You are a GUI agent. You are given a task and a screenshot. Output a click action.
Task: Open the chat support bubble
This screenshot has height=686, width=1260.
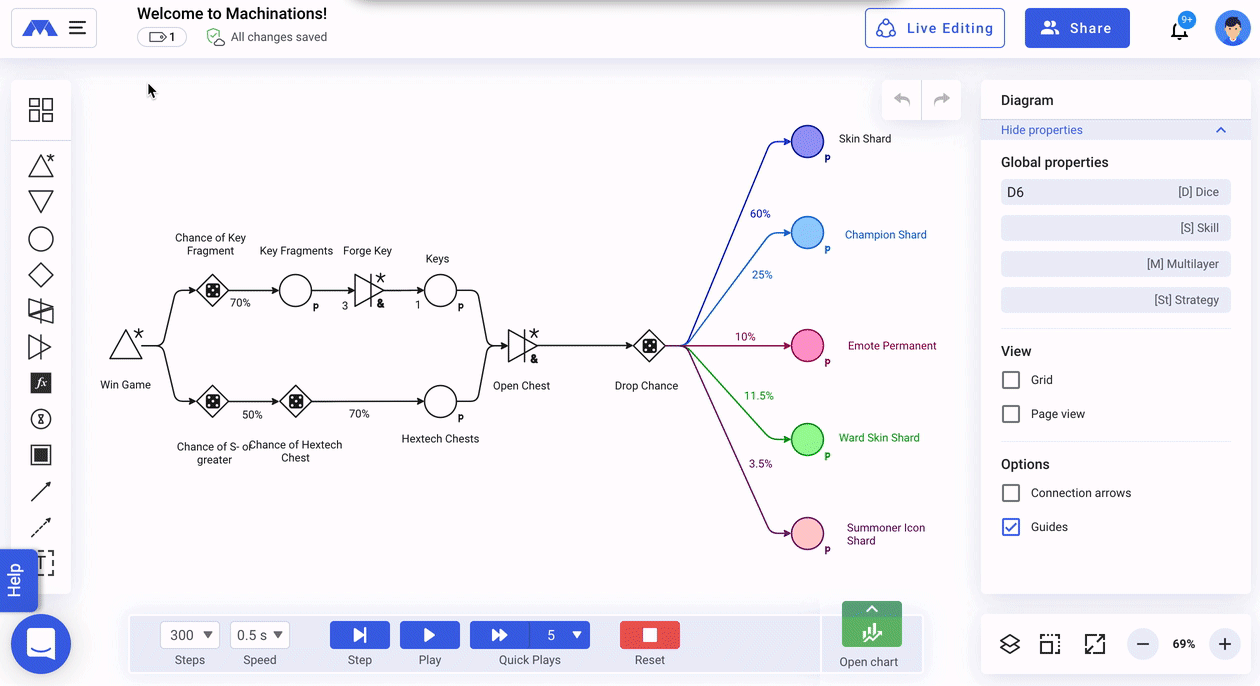point(41,644)
